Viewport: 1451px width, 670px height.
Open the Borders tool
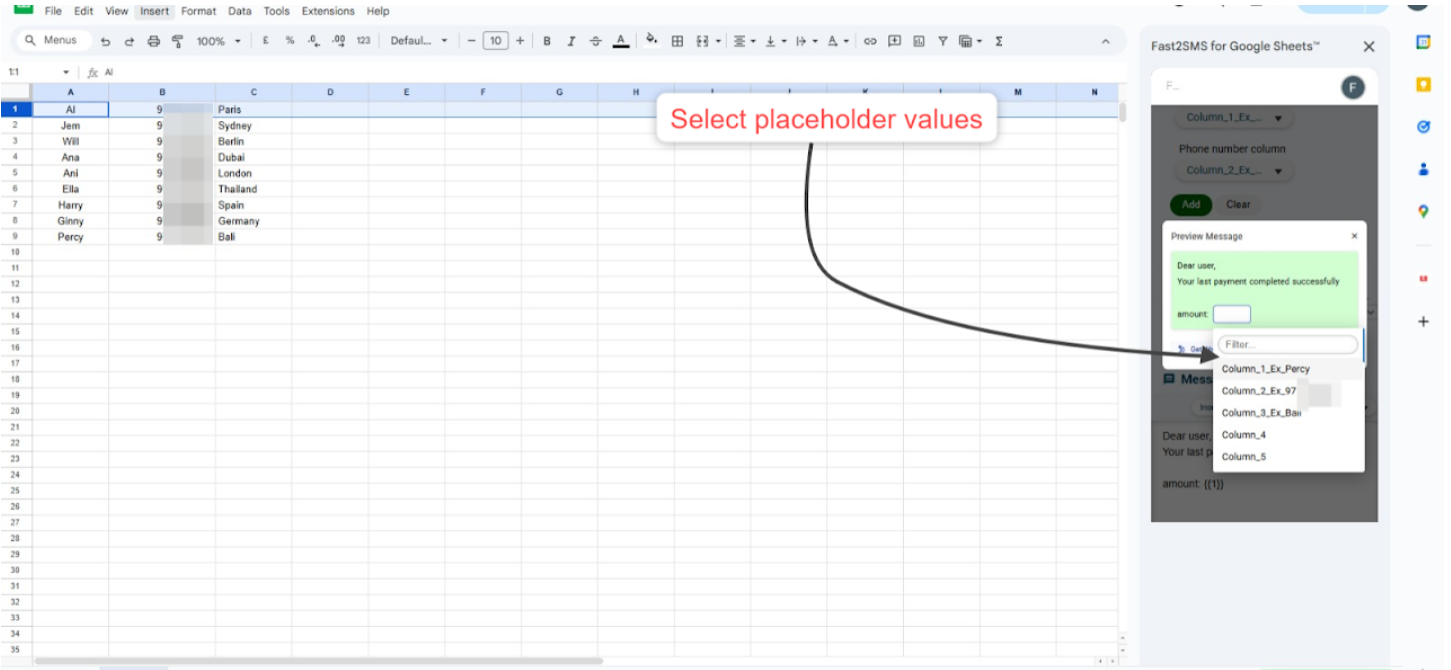pos(677,41)
